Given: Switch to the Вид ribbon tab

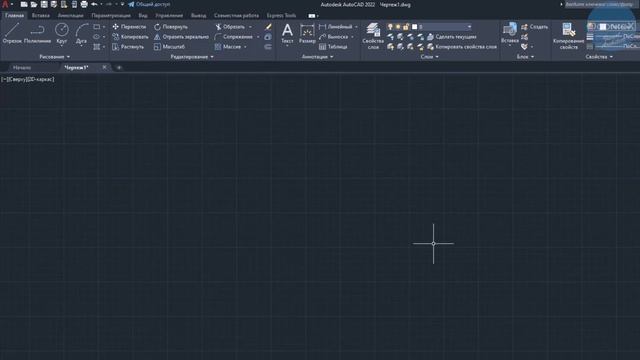Looking at the screenshot, I should point(142,16).
